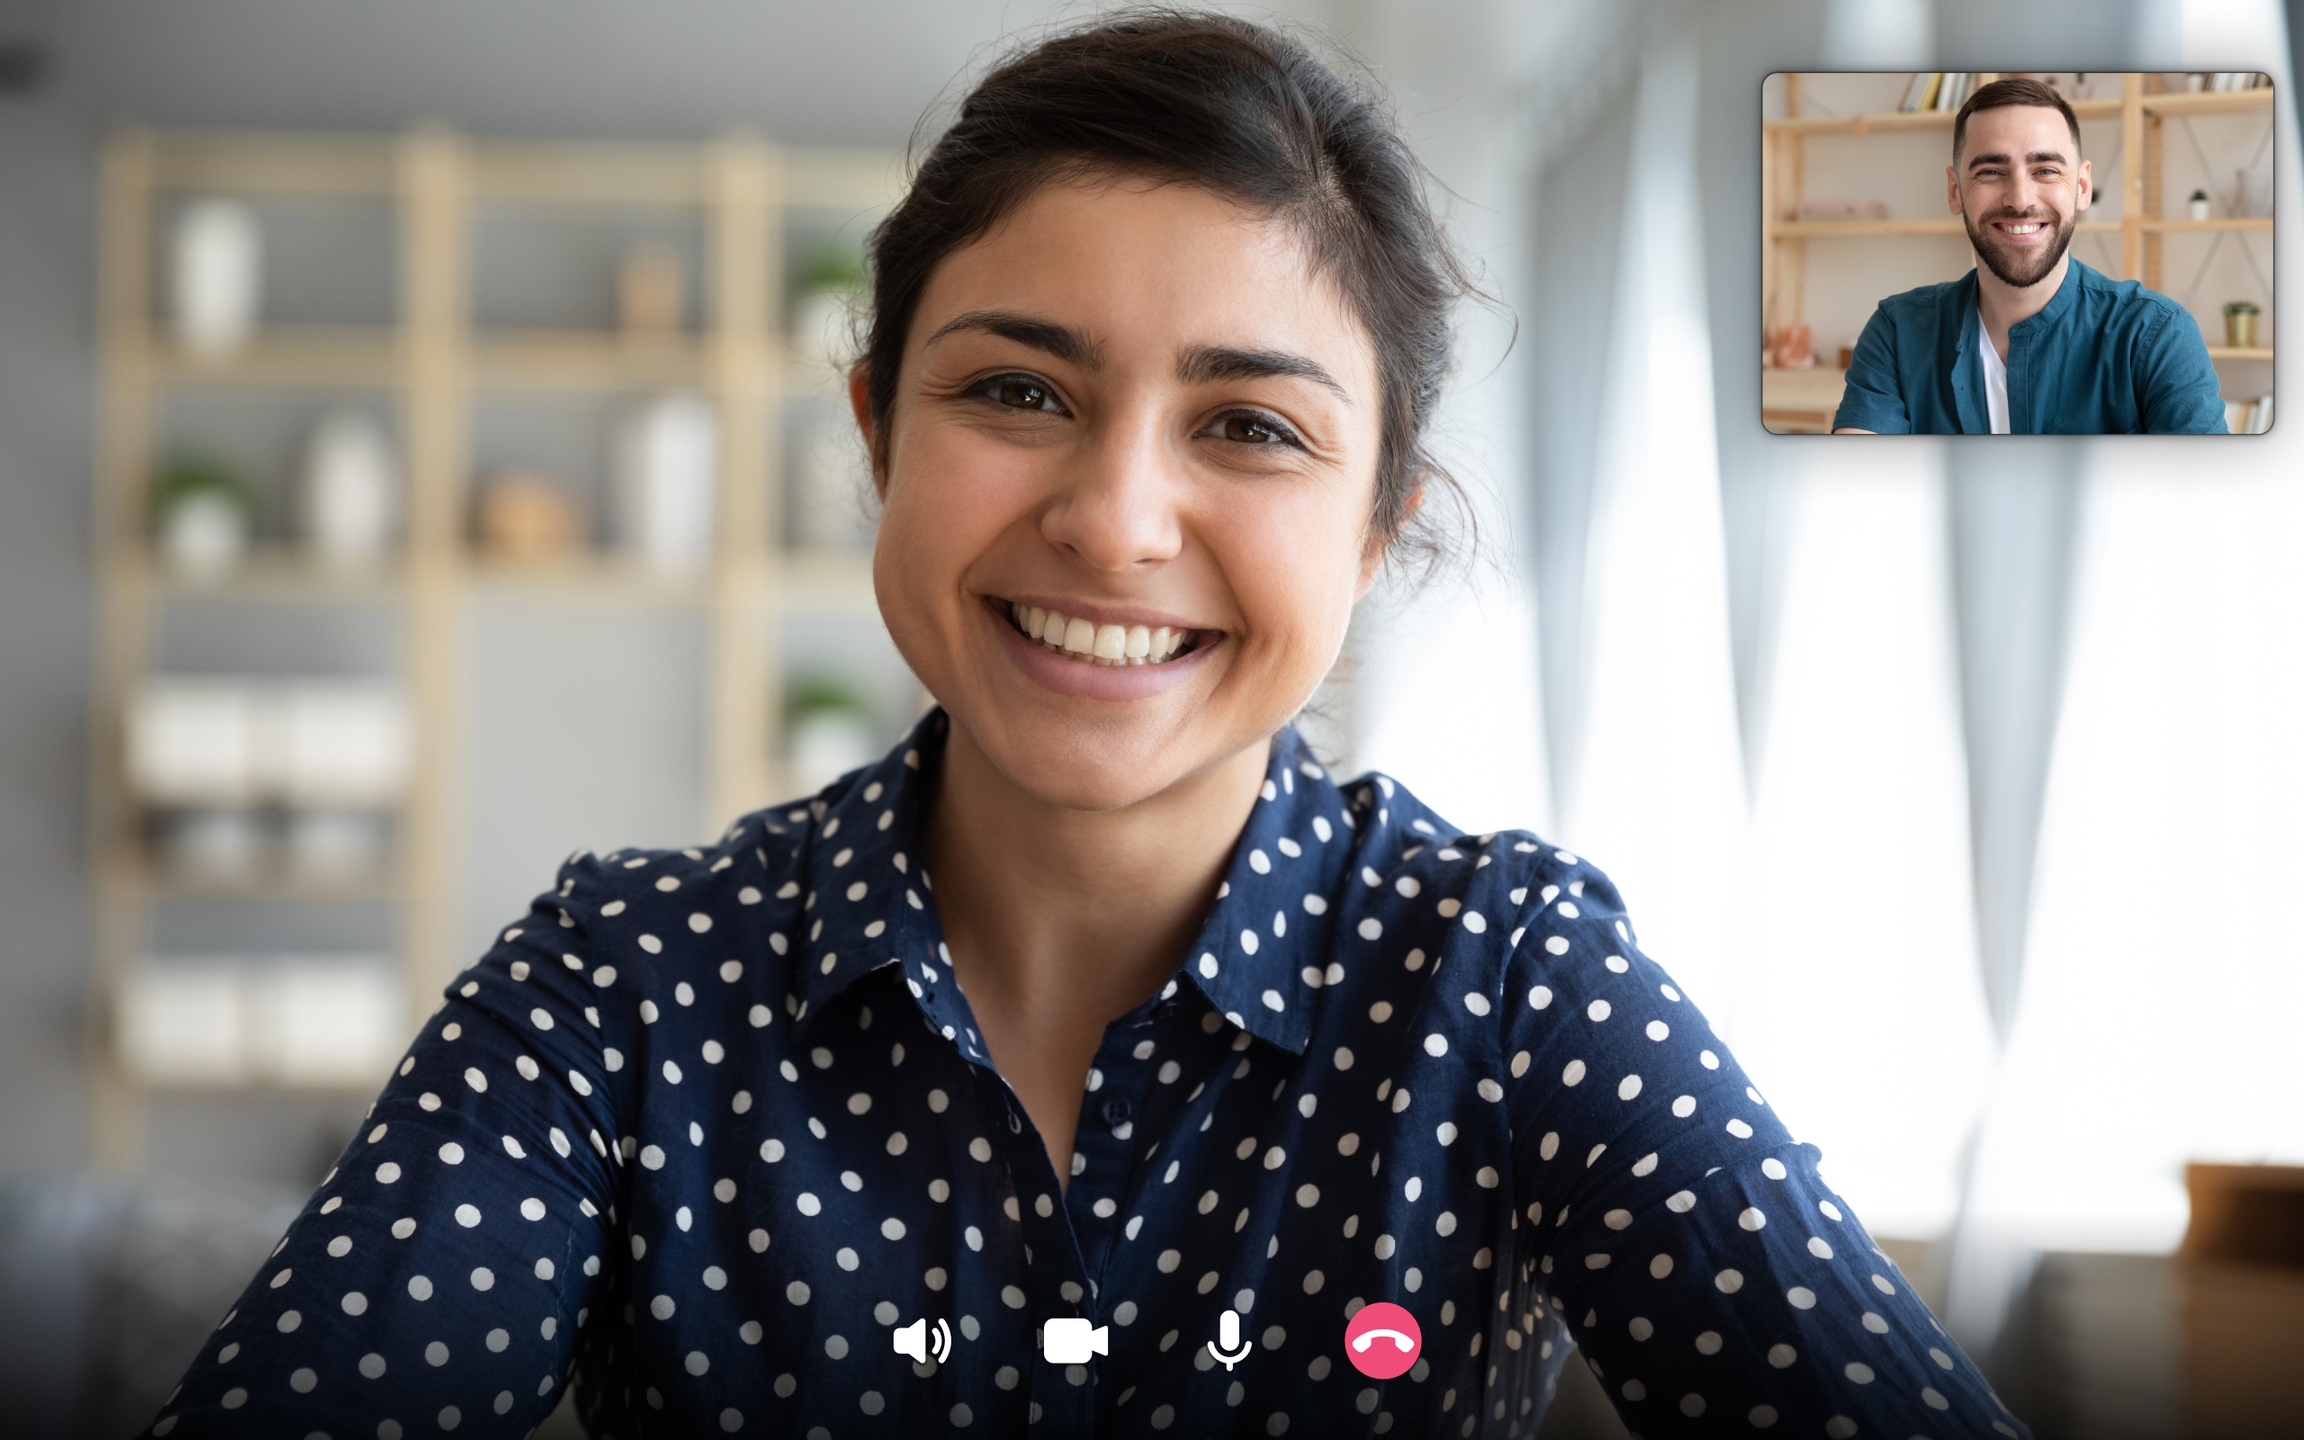The width and height of the screenshot is (2304, 1440).
Task: Select the picture-in-picture self-view window
Action: click(x=2017, y=253)
